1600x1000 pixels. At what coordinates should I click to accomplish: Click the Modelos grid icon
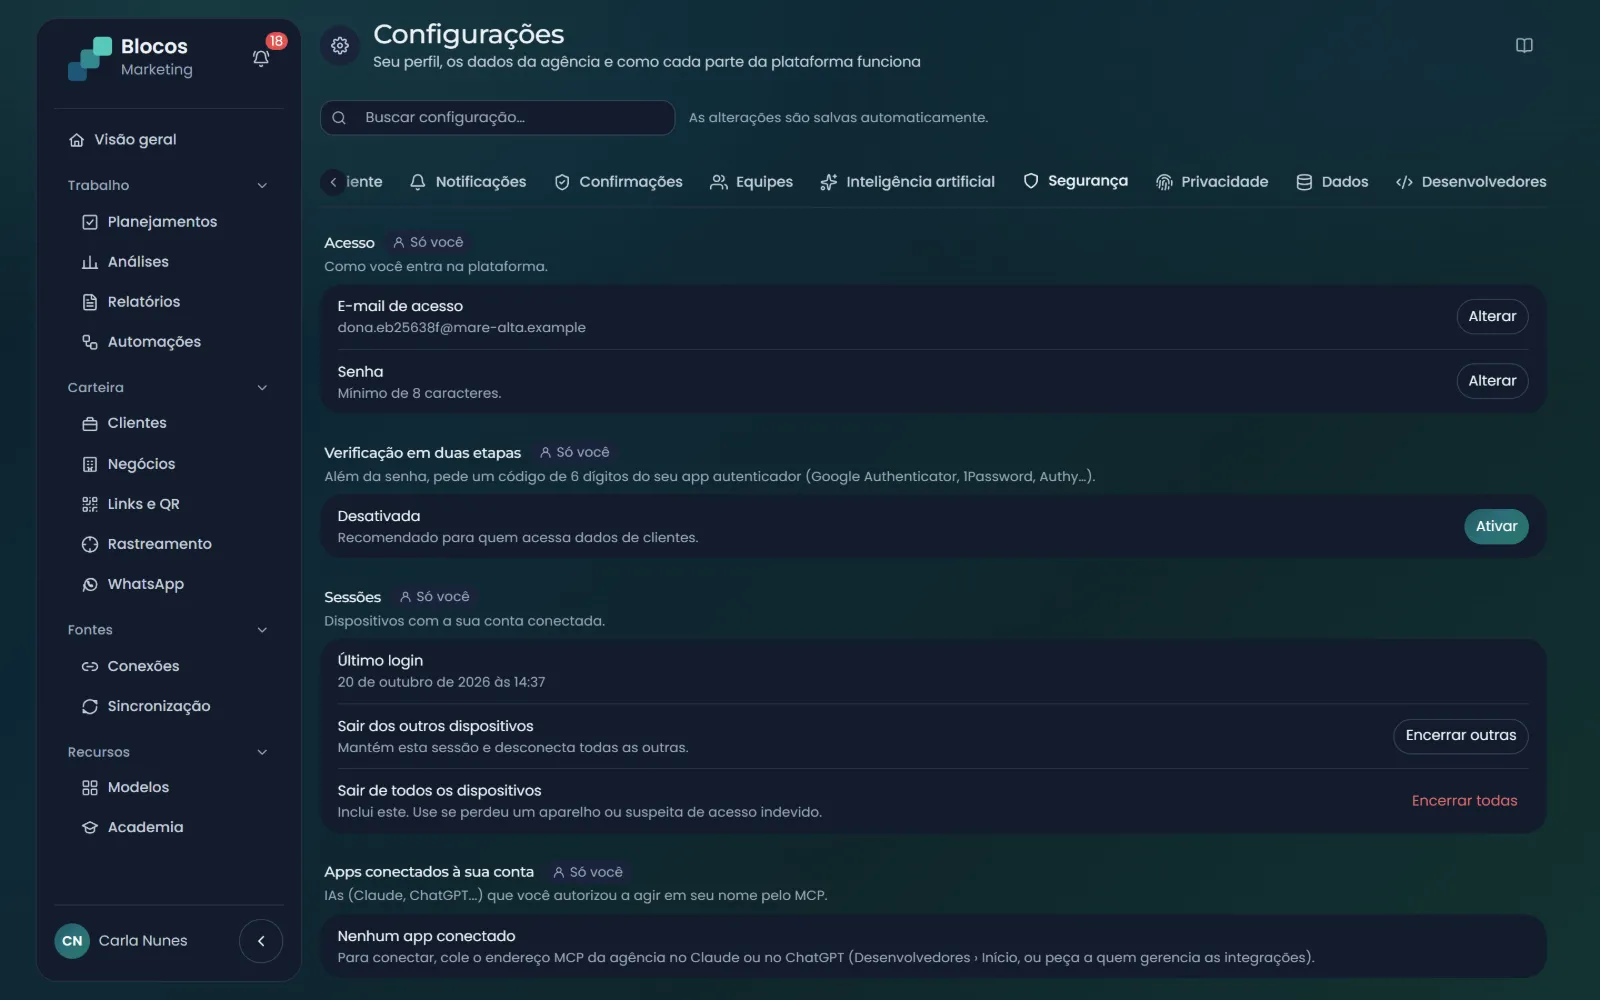[90, 788]
